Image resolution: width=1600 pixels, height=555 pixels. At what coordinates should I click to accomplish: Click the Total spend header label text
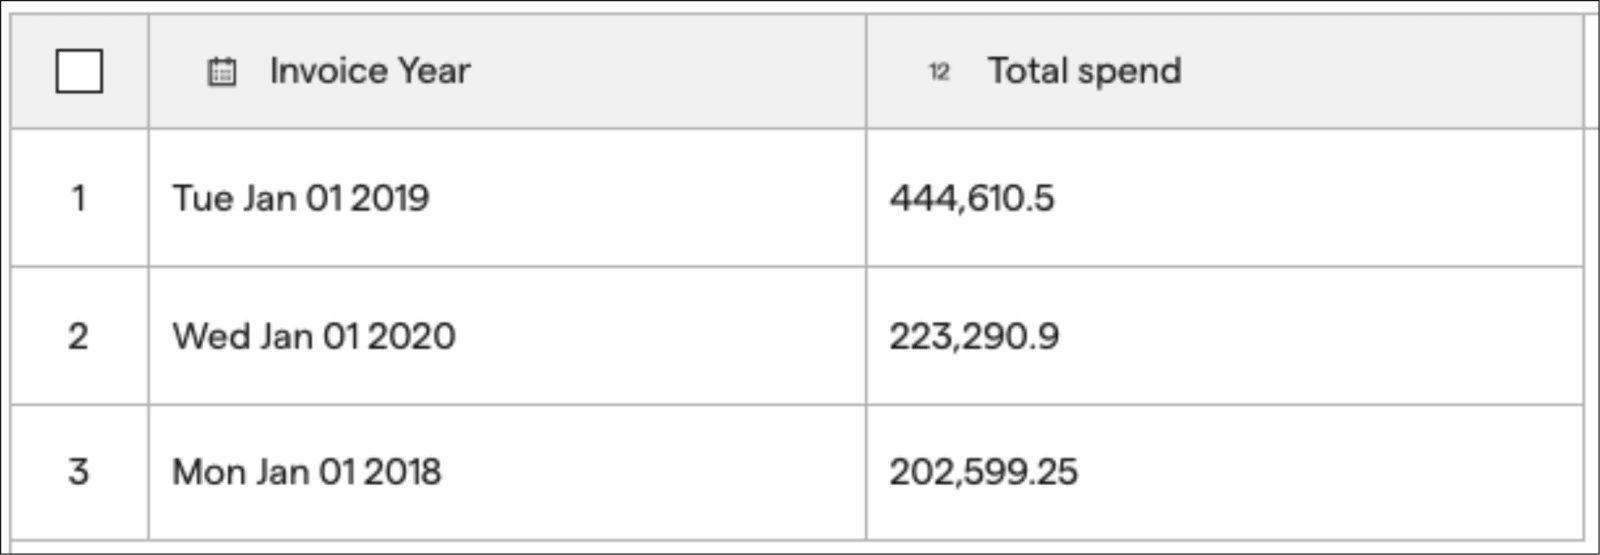click(x=1085, y=71)
